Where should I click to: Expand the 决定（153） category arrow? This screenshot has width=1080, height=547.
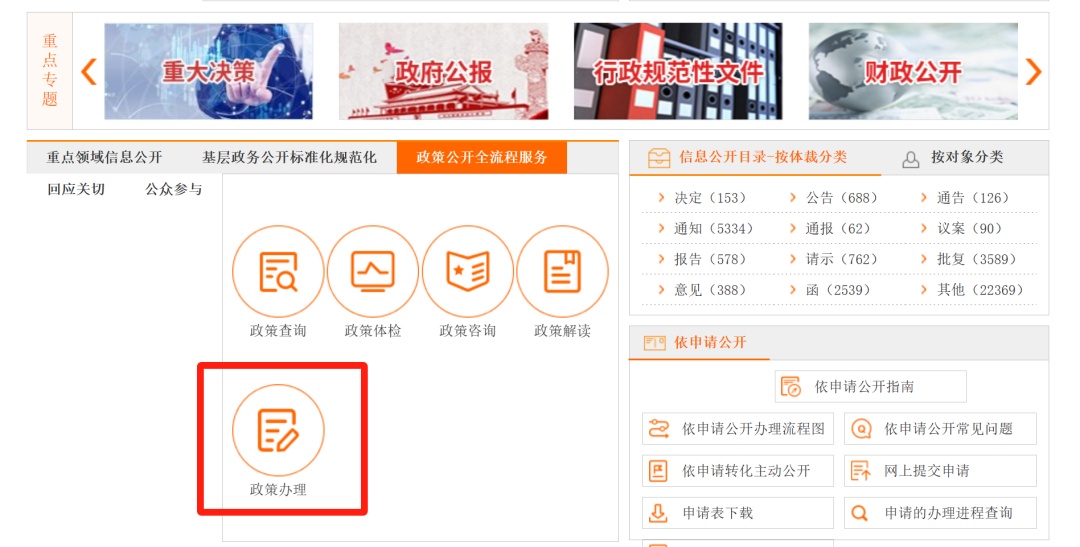661,198
